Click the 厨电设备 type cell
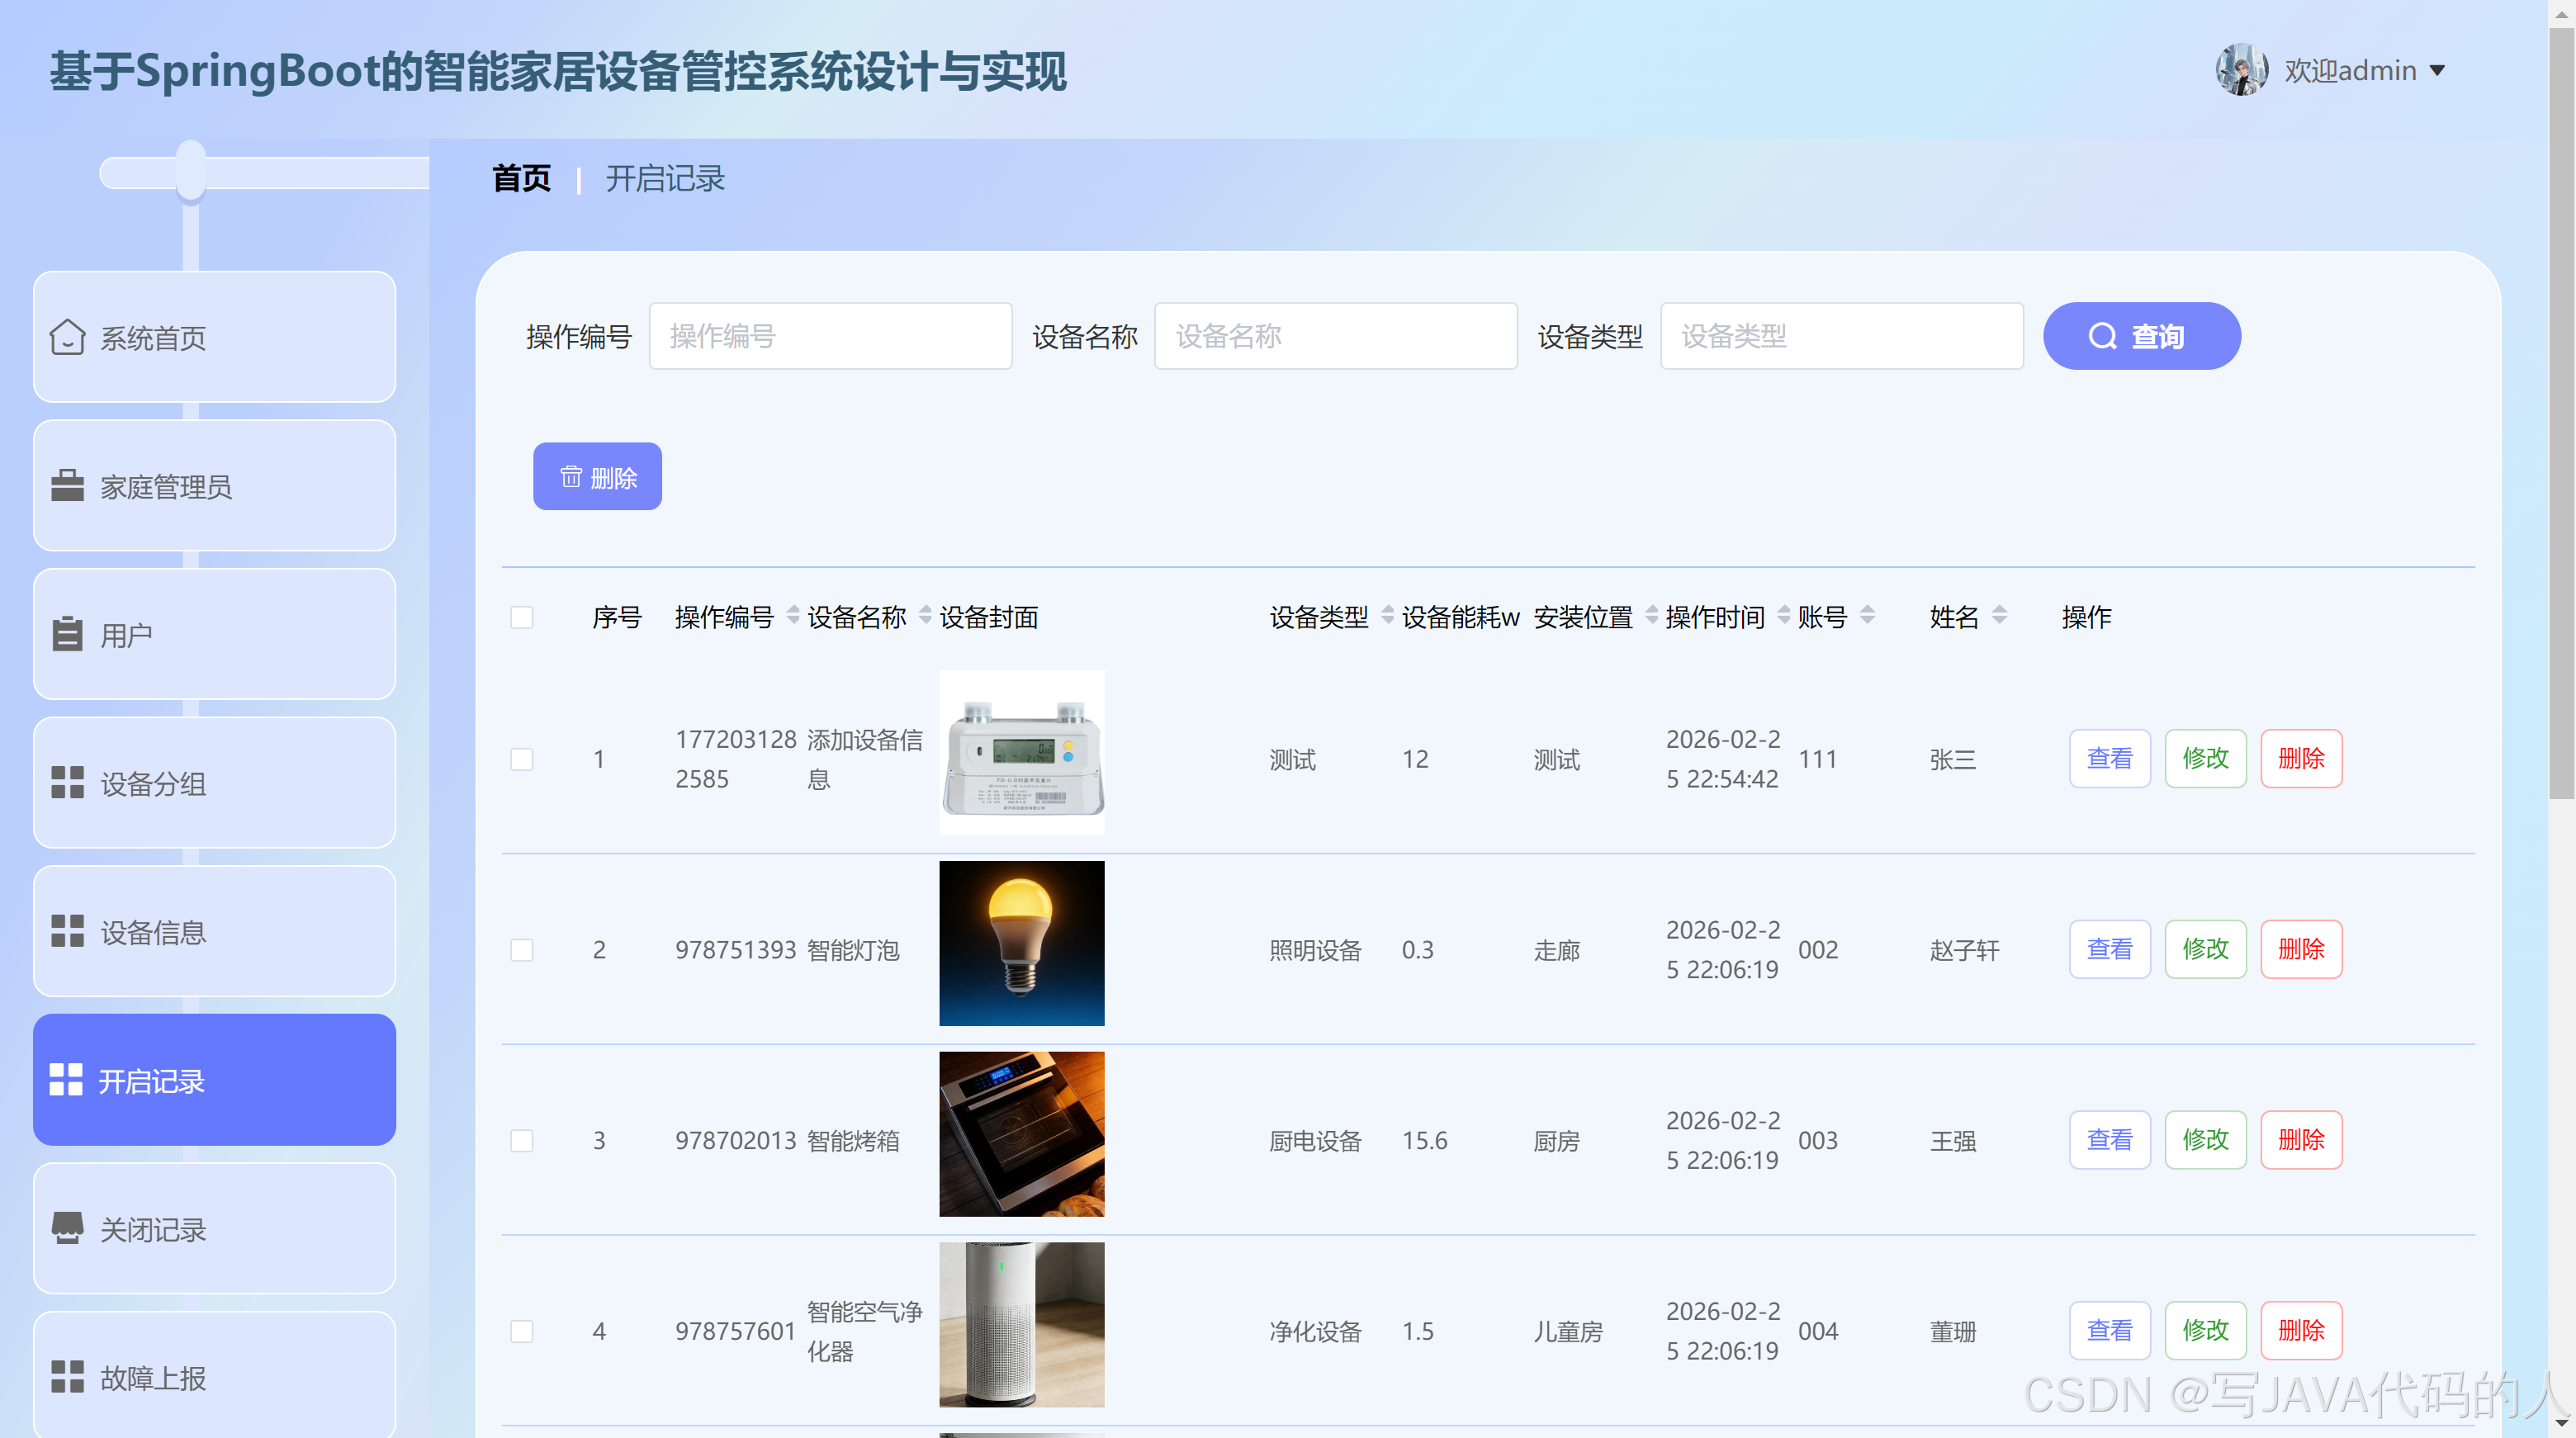2576x1438 pixels. (x=1316, y=1141)
